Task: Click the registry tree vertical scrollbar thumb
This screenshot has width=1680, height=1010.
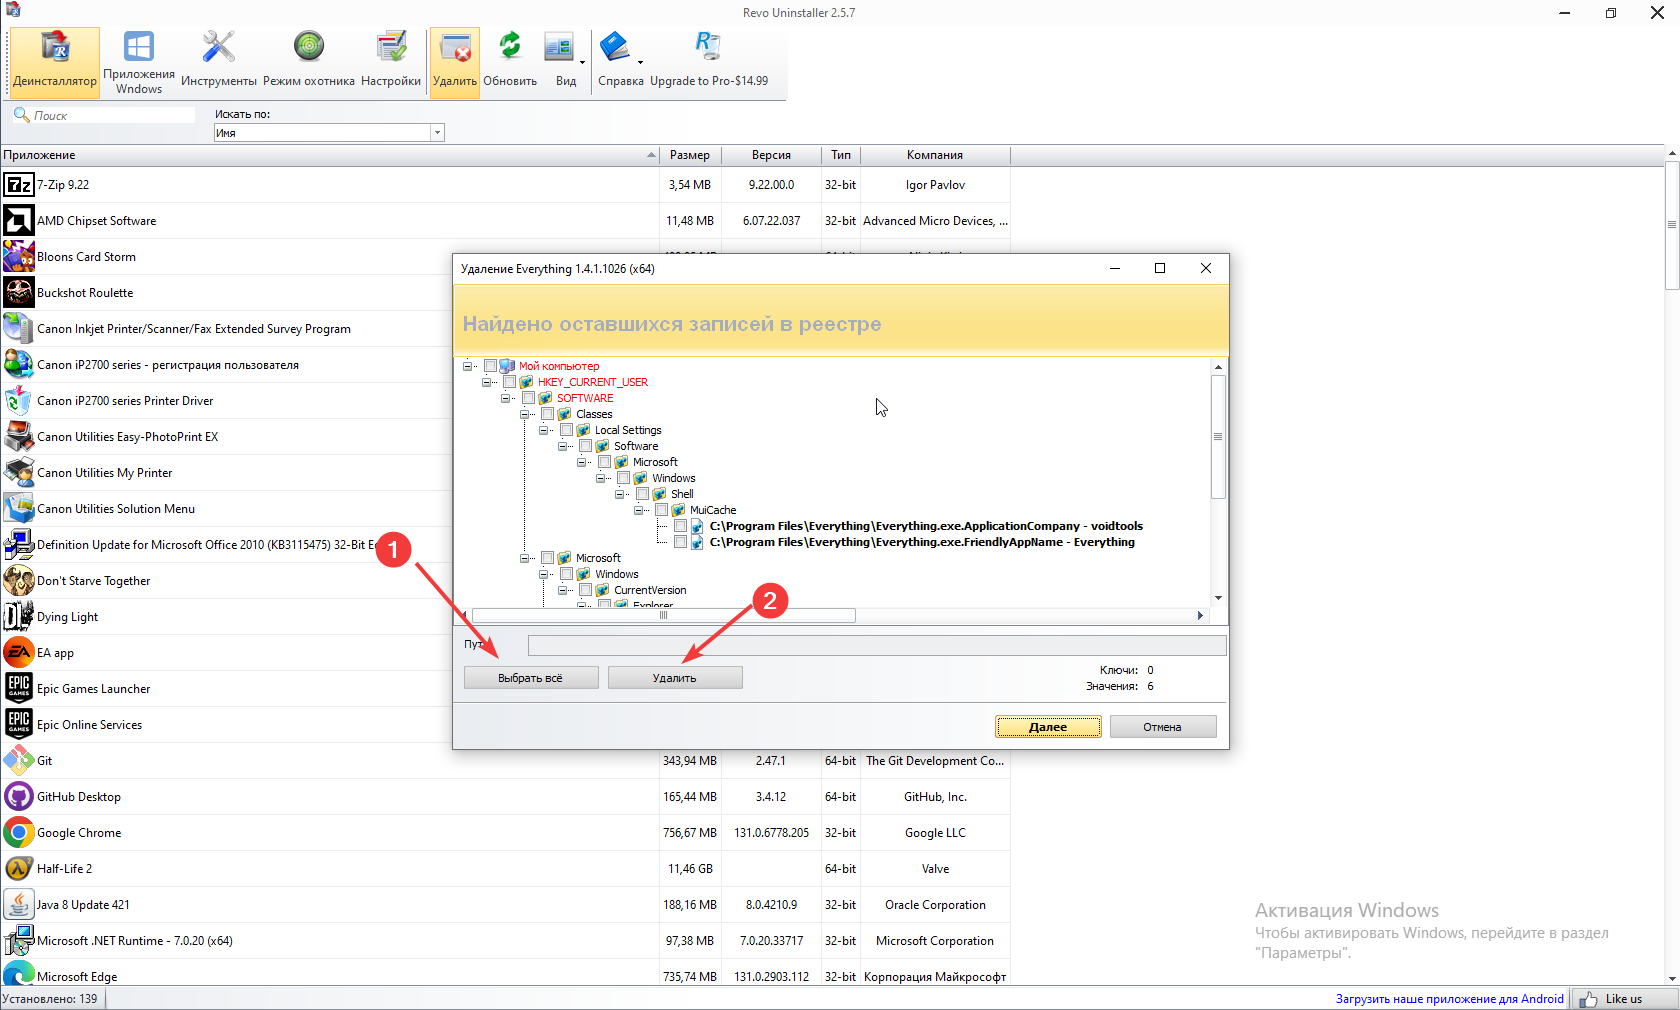Action: [x=1218, y=436]
